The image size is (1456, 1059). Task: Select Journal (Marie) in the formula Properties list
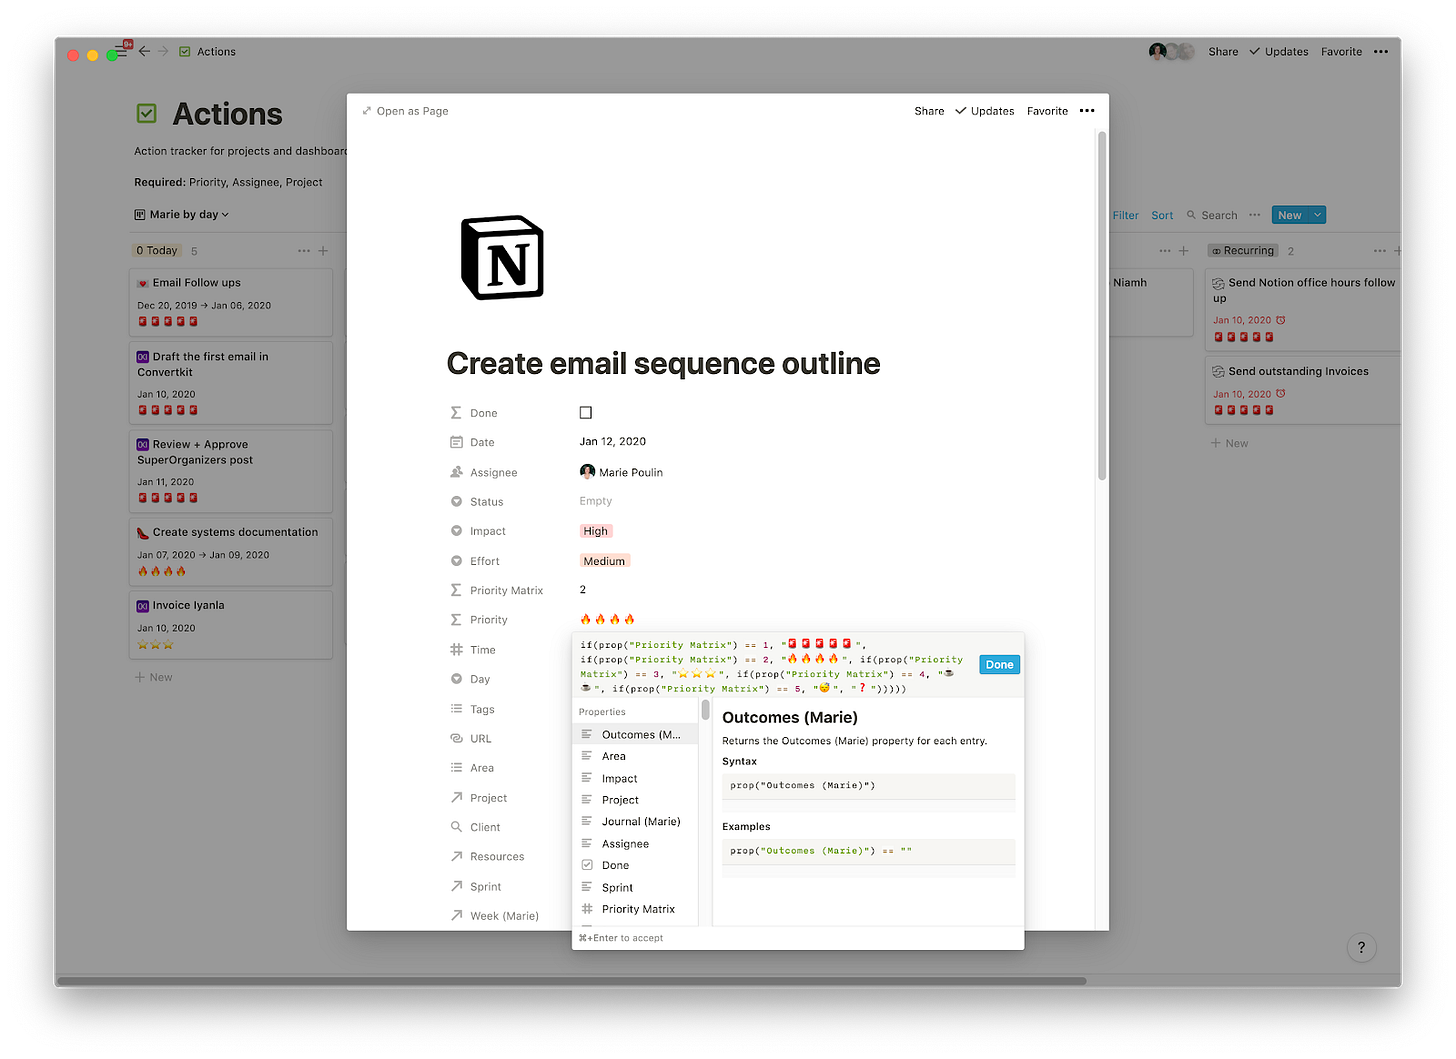click(635, 822)
